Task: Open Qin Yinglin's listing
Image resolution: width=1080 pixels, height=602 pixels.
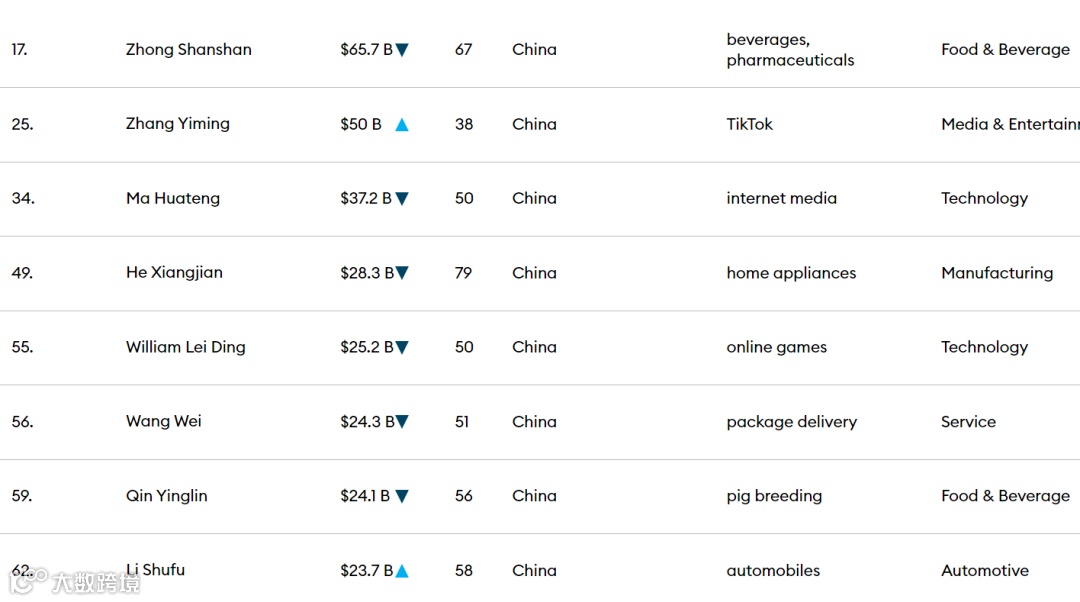Action: (x=167, y=496)
